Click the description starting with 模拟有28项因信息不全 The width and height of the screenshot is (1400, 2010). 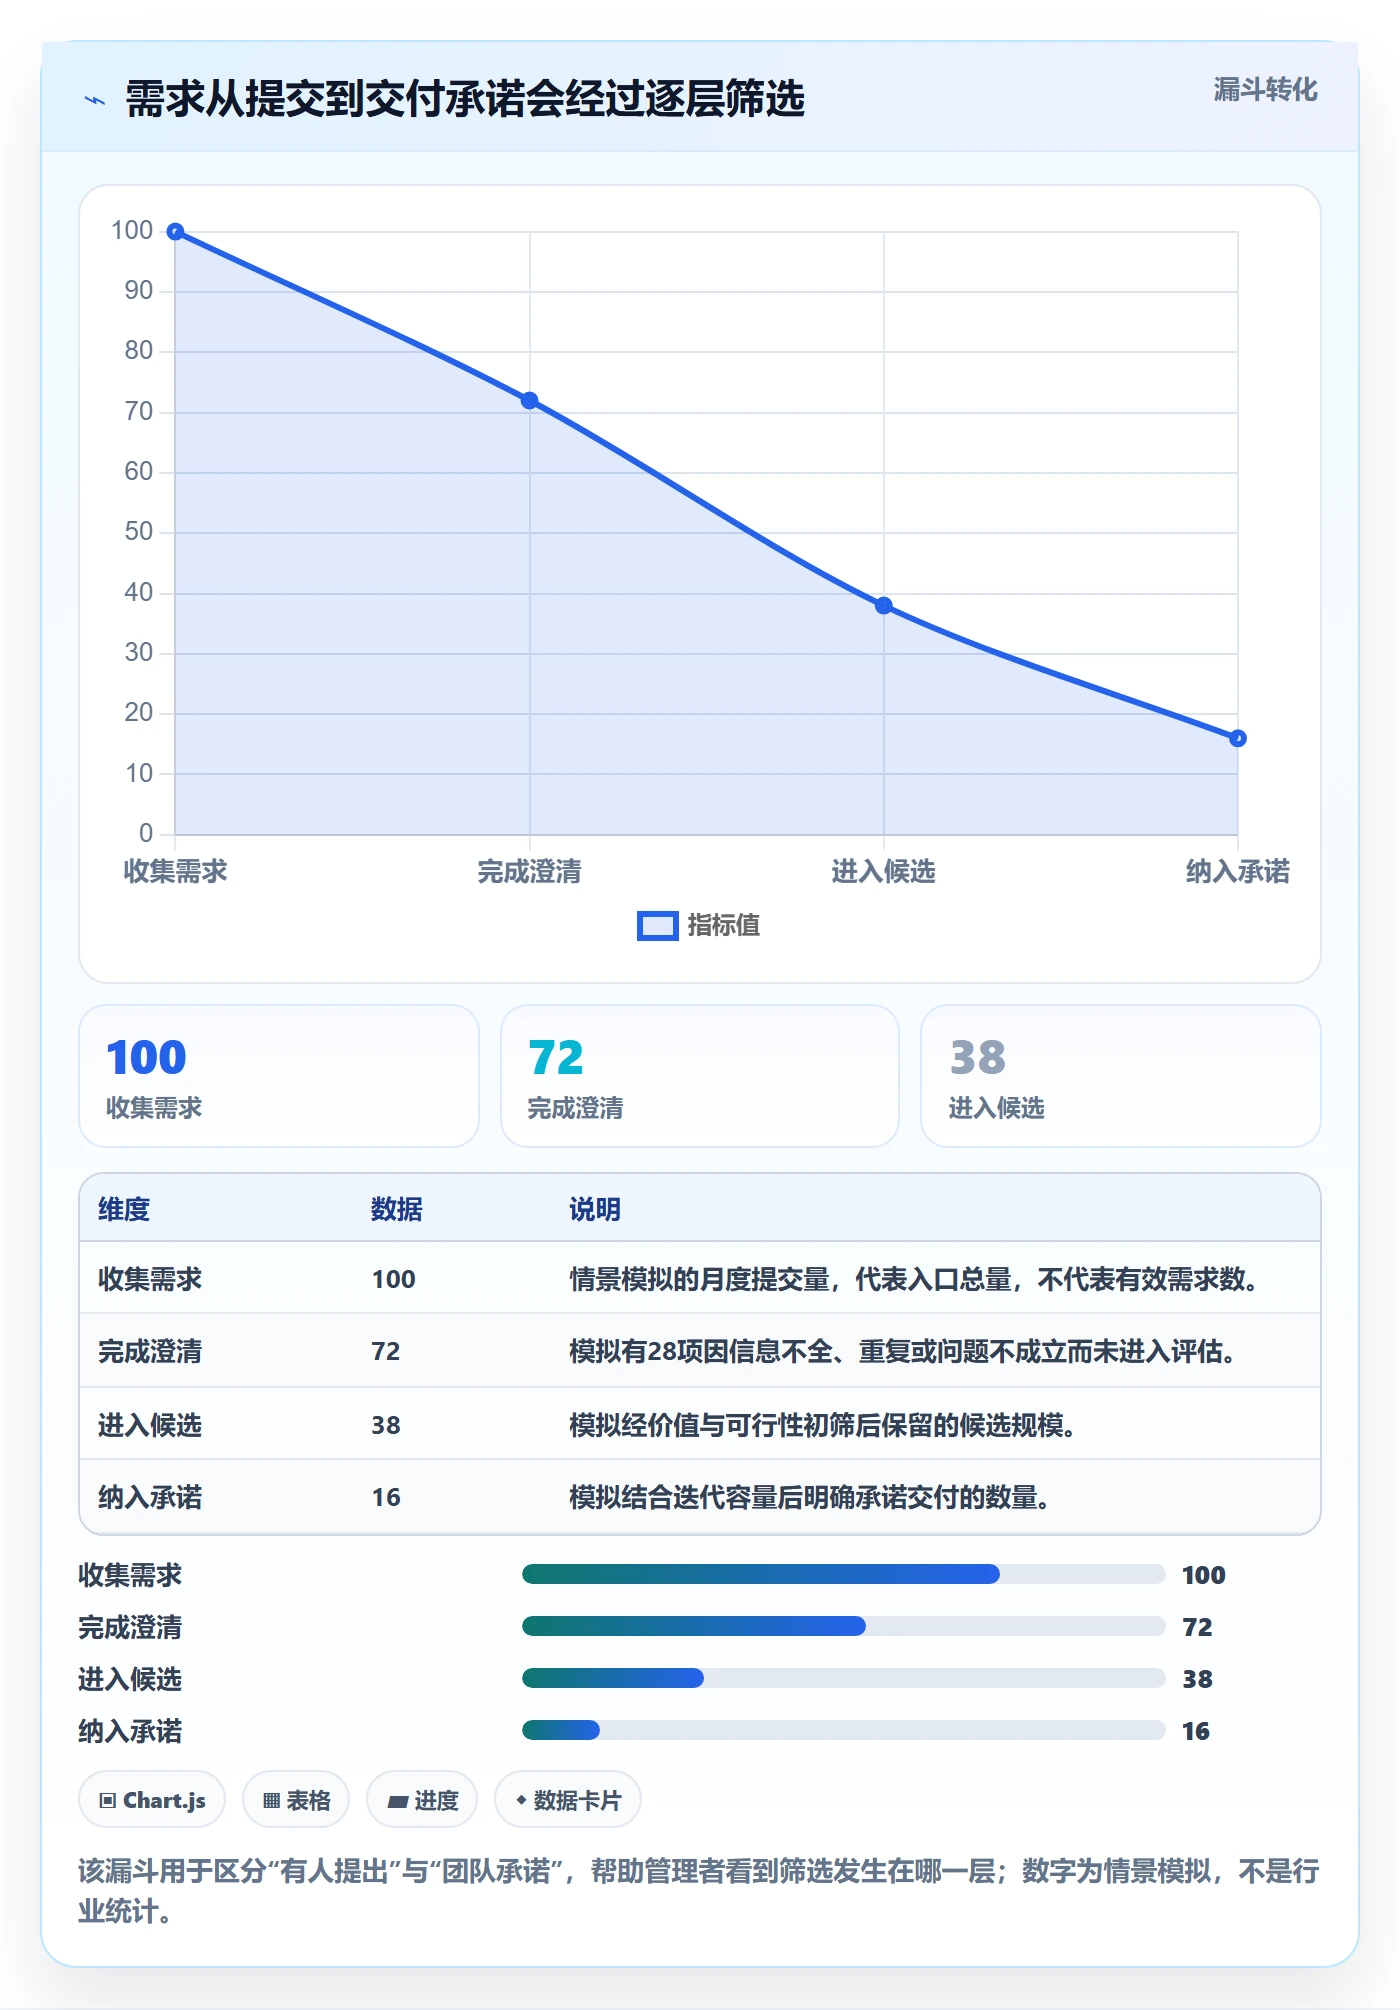click(x=902, y=1351)
